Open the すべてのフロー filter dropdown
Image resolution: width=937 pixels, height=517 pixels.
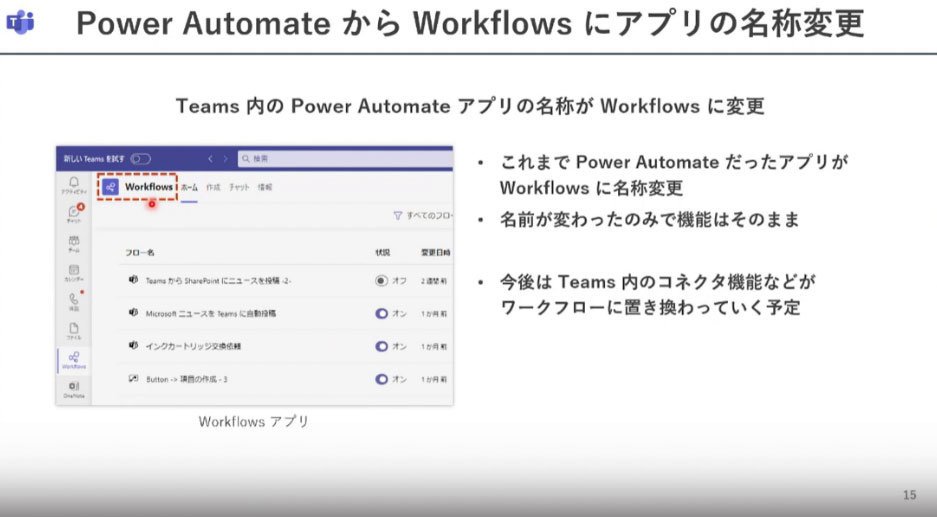pyautogui.click(x=422, y=215)
